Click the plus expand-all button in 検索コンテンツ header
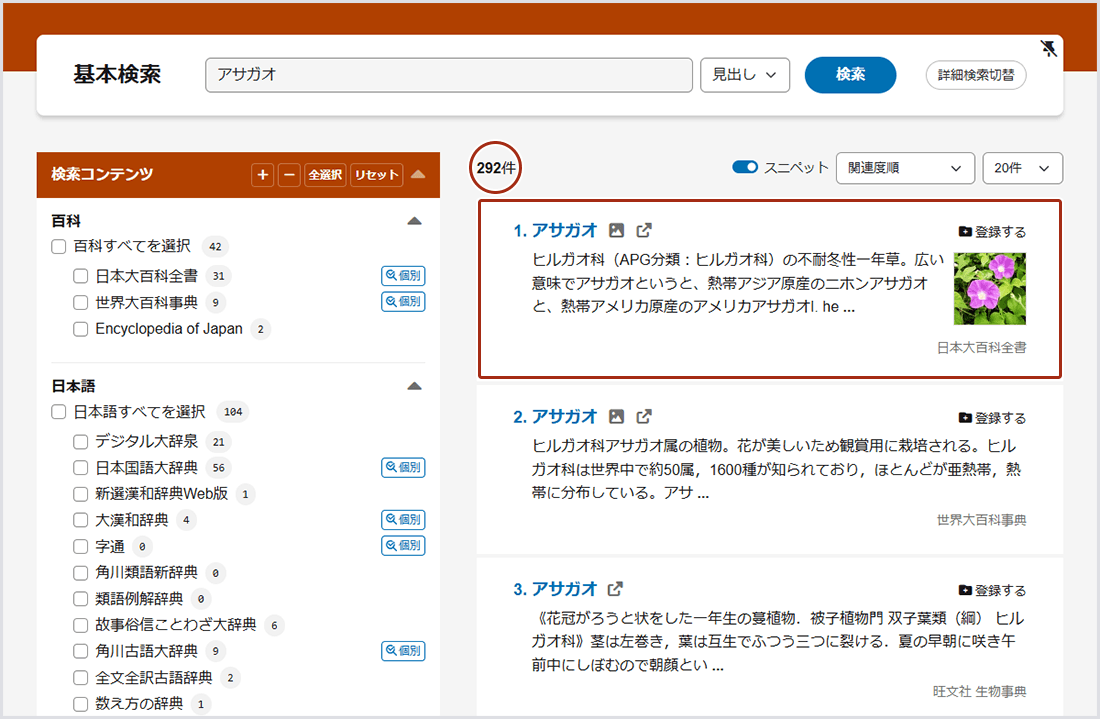1100x719 pixels. [262, 175]
